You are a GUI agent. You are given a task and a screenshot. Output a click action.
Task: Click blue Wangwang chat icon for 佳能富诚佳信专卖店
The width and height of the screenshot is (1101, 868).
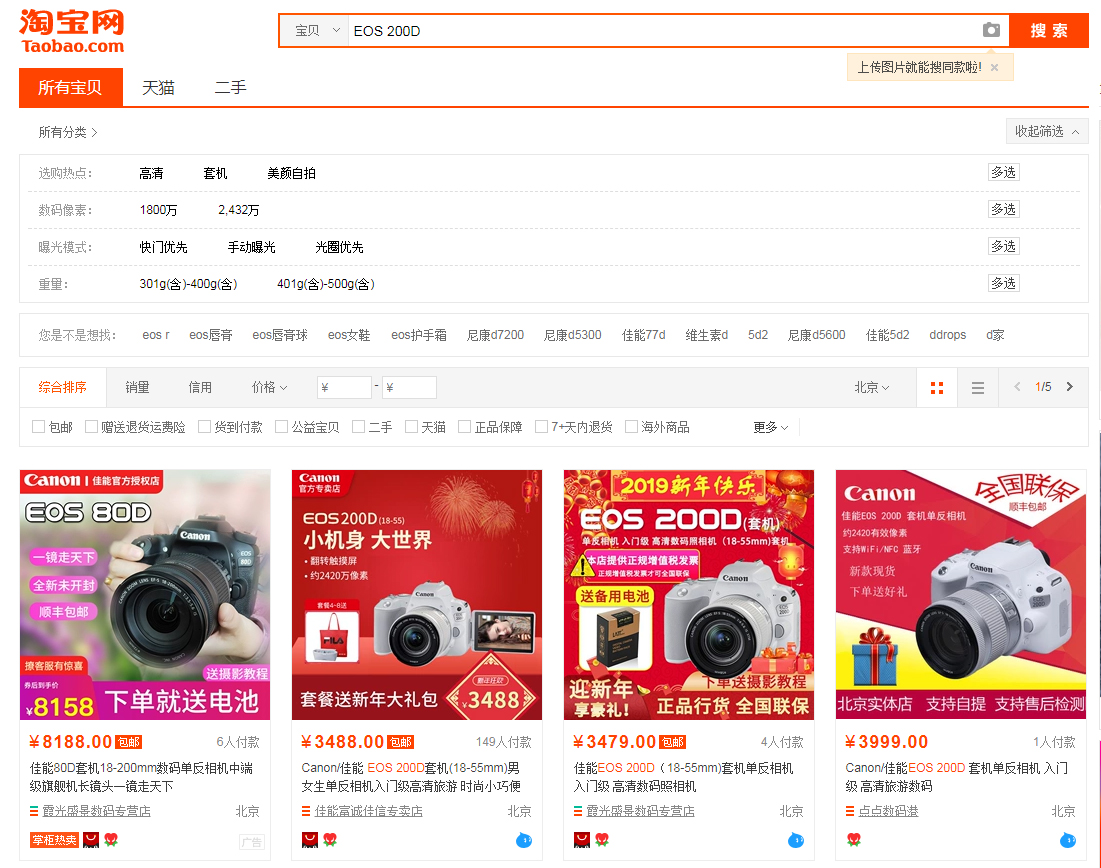pyautogui.click(x=524, y=840)
